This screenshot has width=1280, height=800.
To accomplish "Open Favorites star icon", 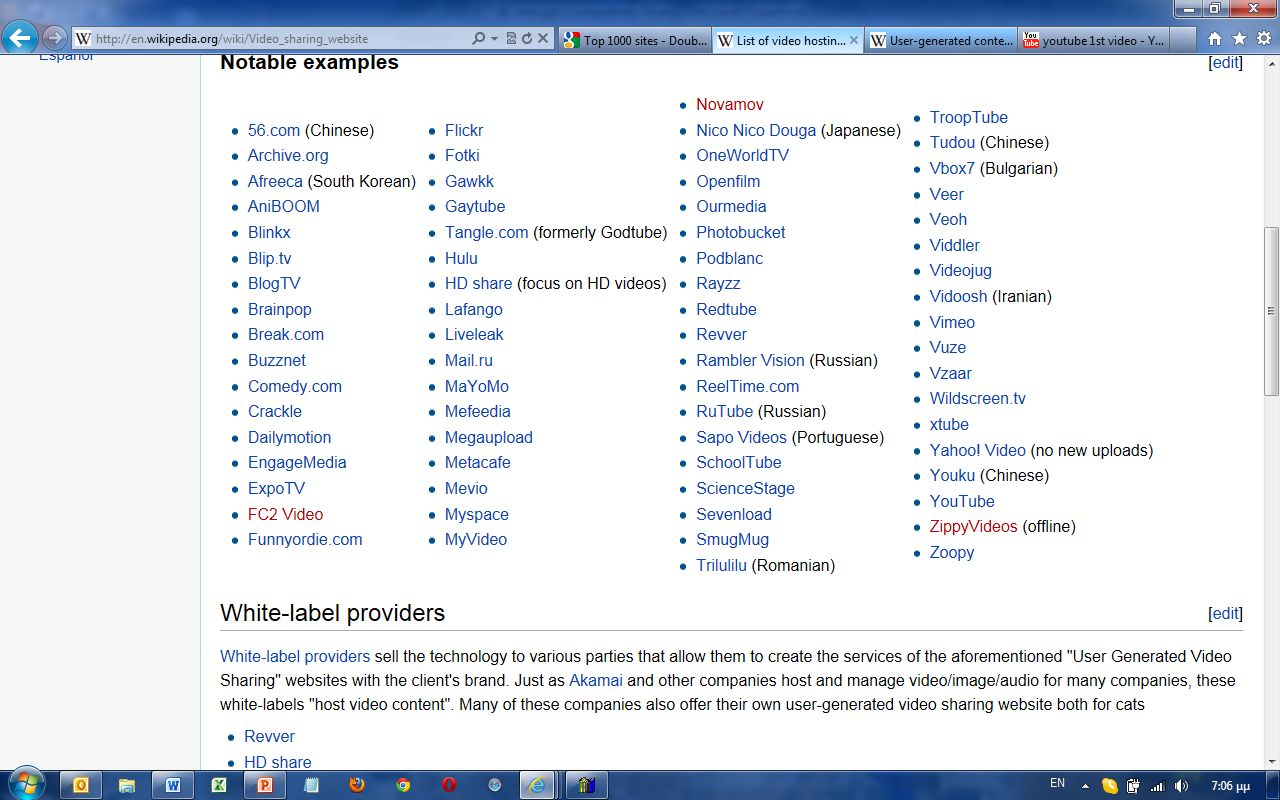I will tap(1239, 39).
